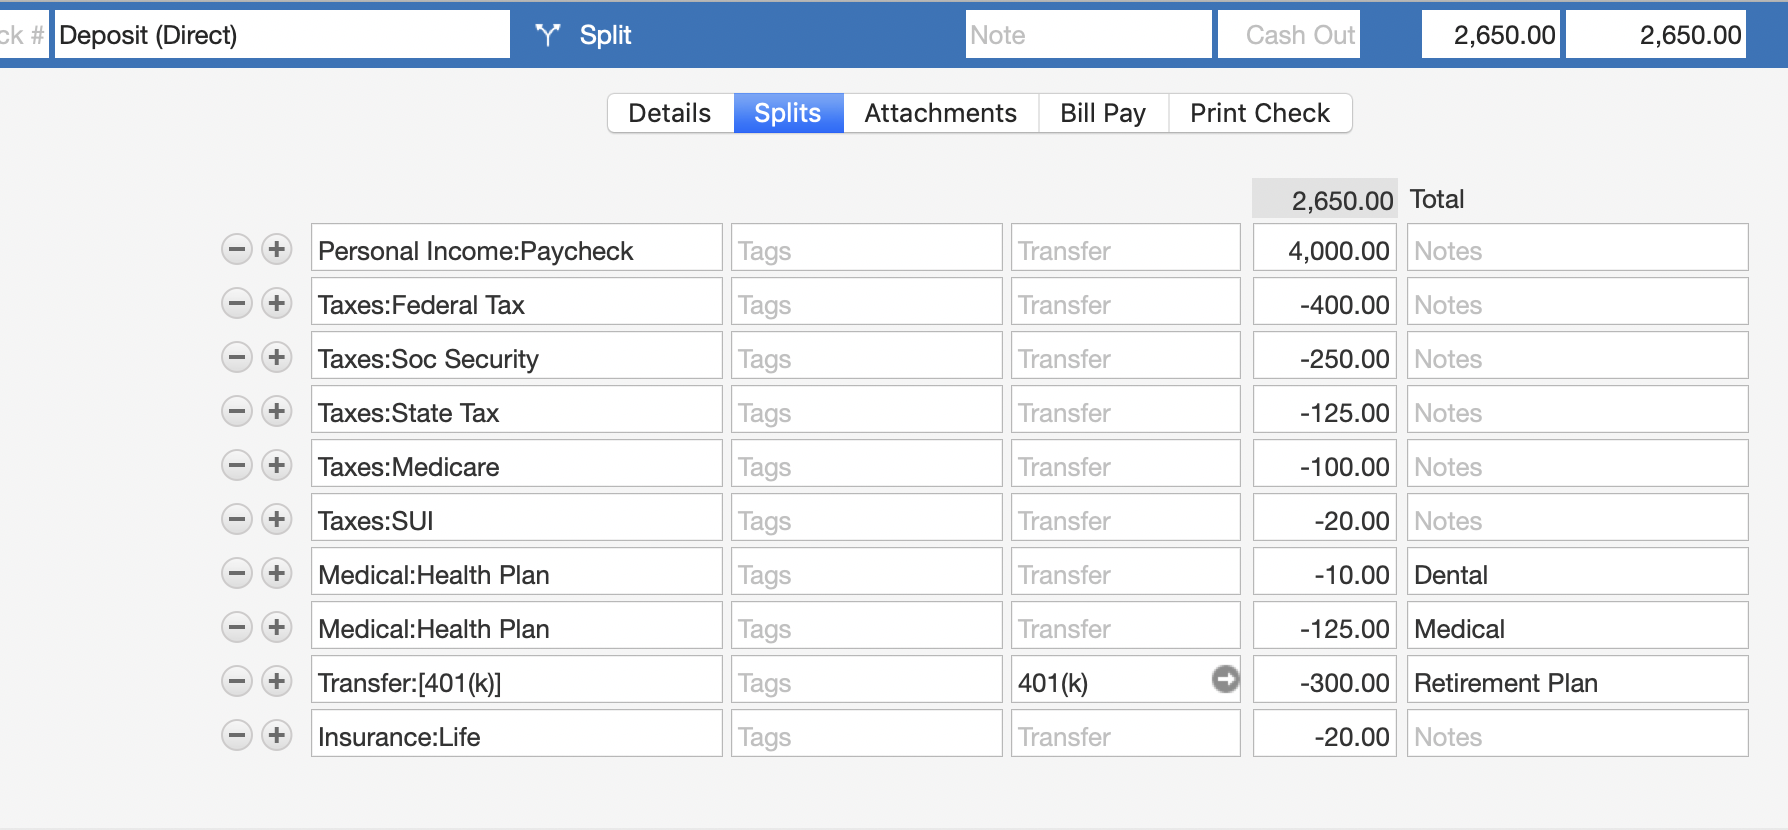The width and height of the screenshot is (1788, 830).
Task: Add a split after Taxes:Federal Tax
Action: pos(277,303)
